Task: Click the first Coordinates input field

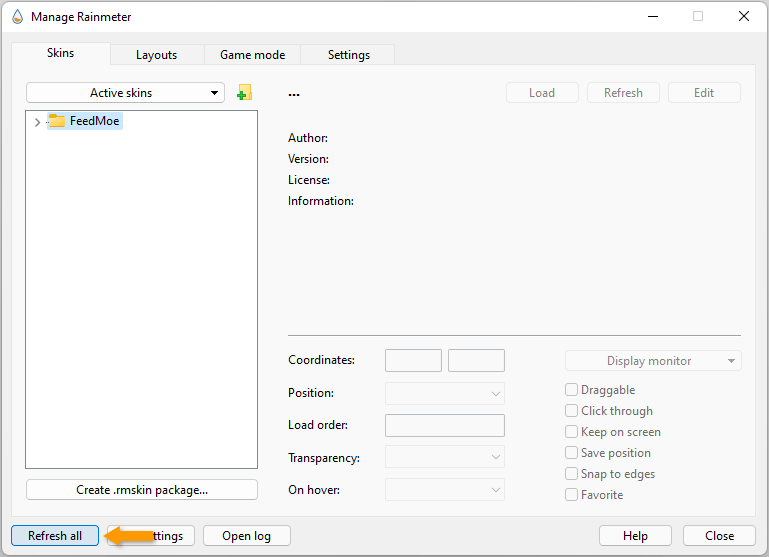Action: [x=413, y=360]
